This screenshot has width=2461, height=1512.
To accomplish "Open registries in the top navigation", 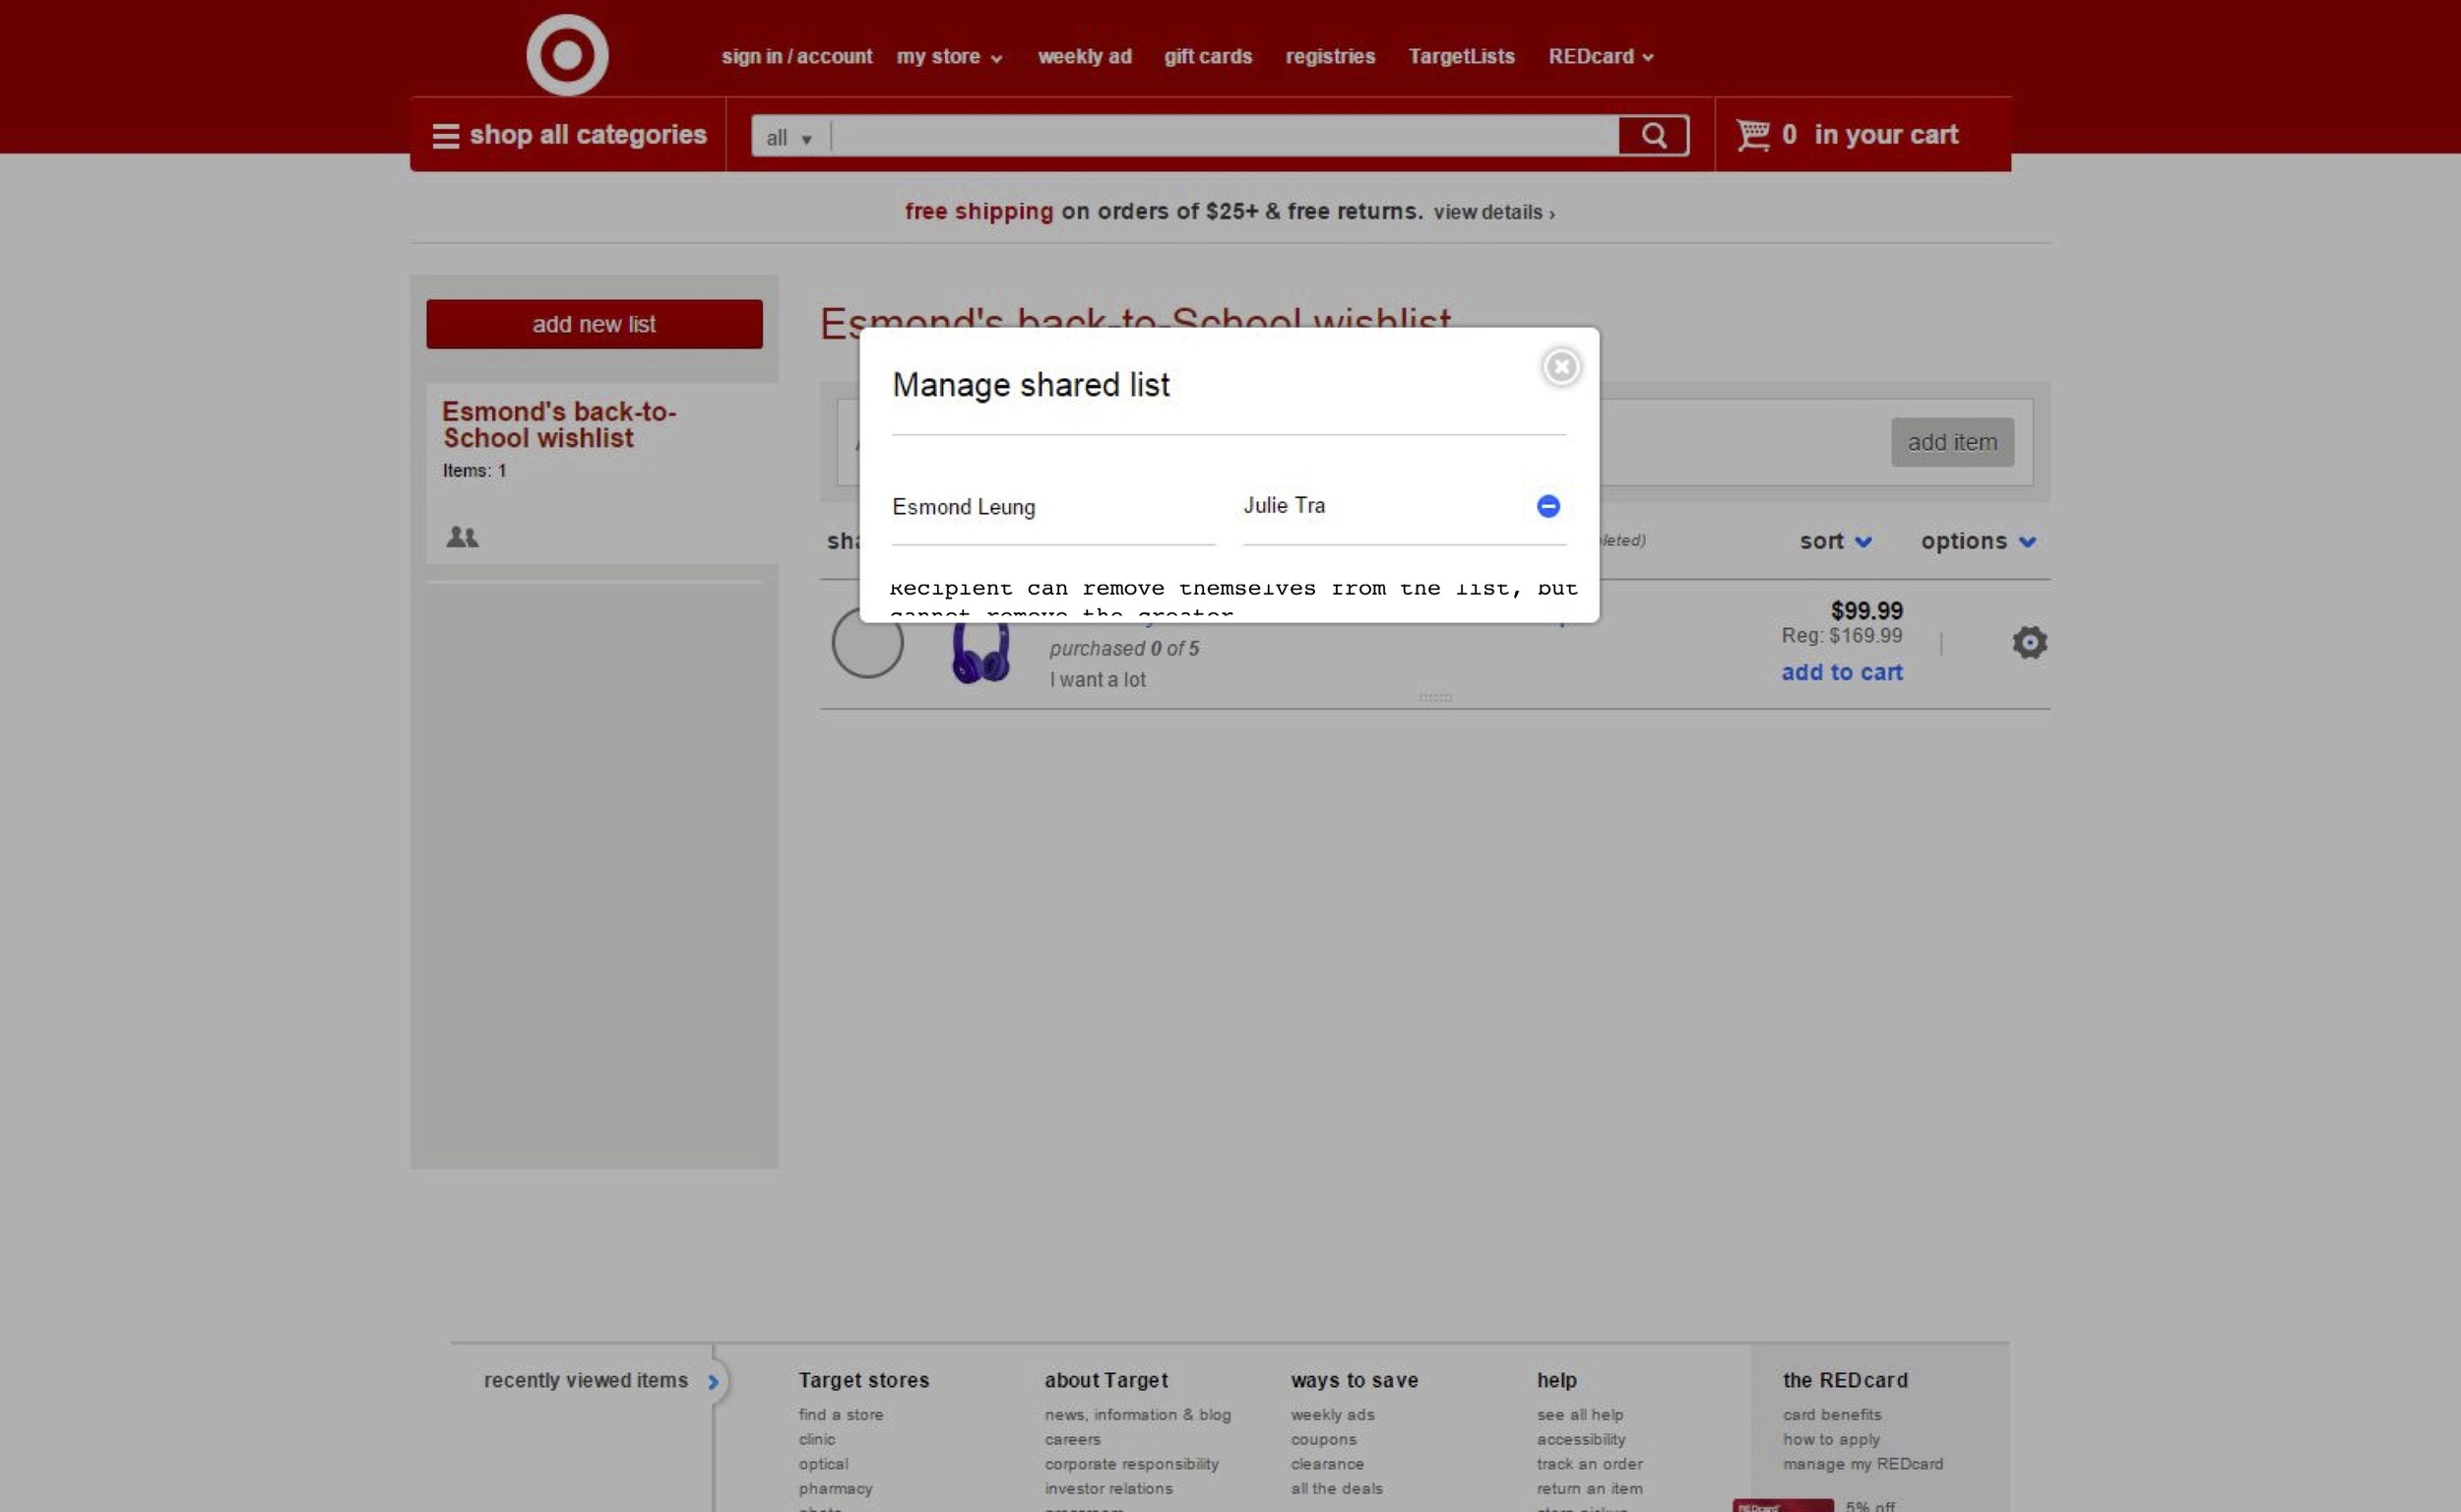I will (x=1330, y=57).
